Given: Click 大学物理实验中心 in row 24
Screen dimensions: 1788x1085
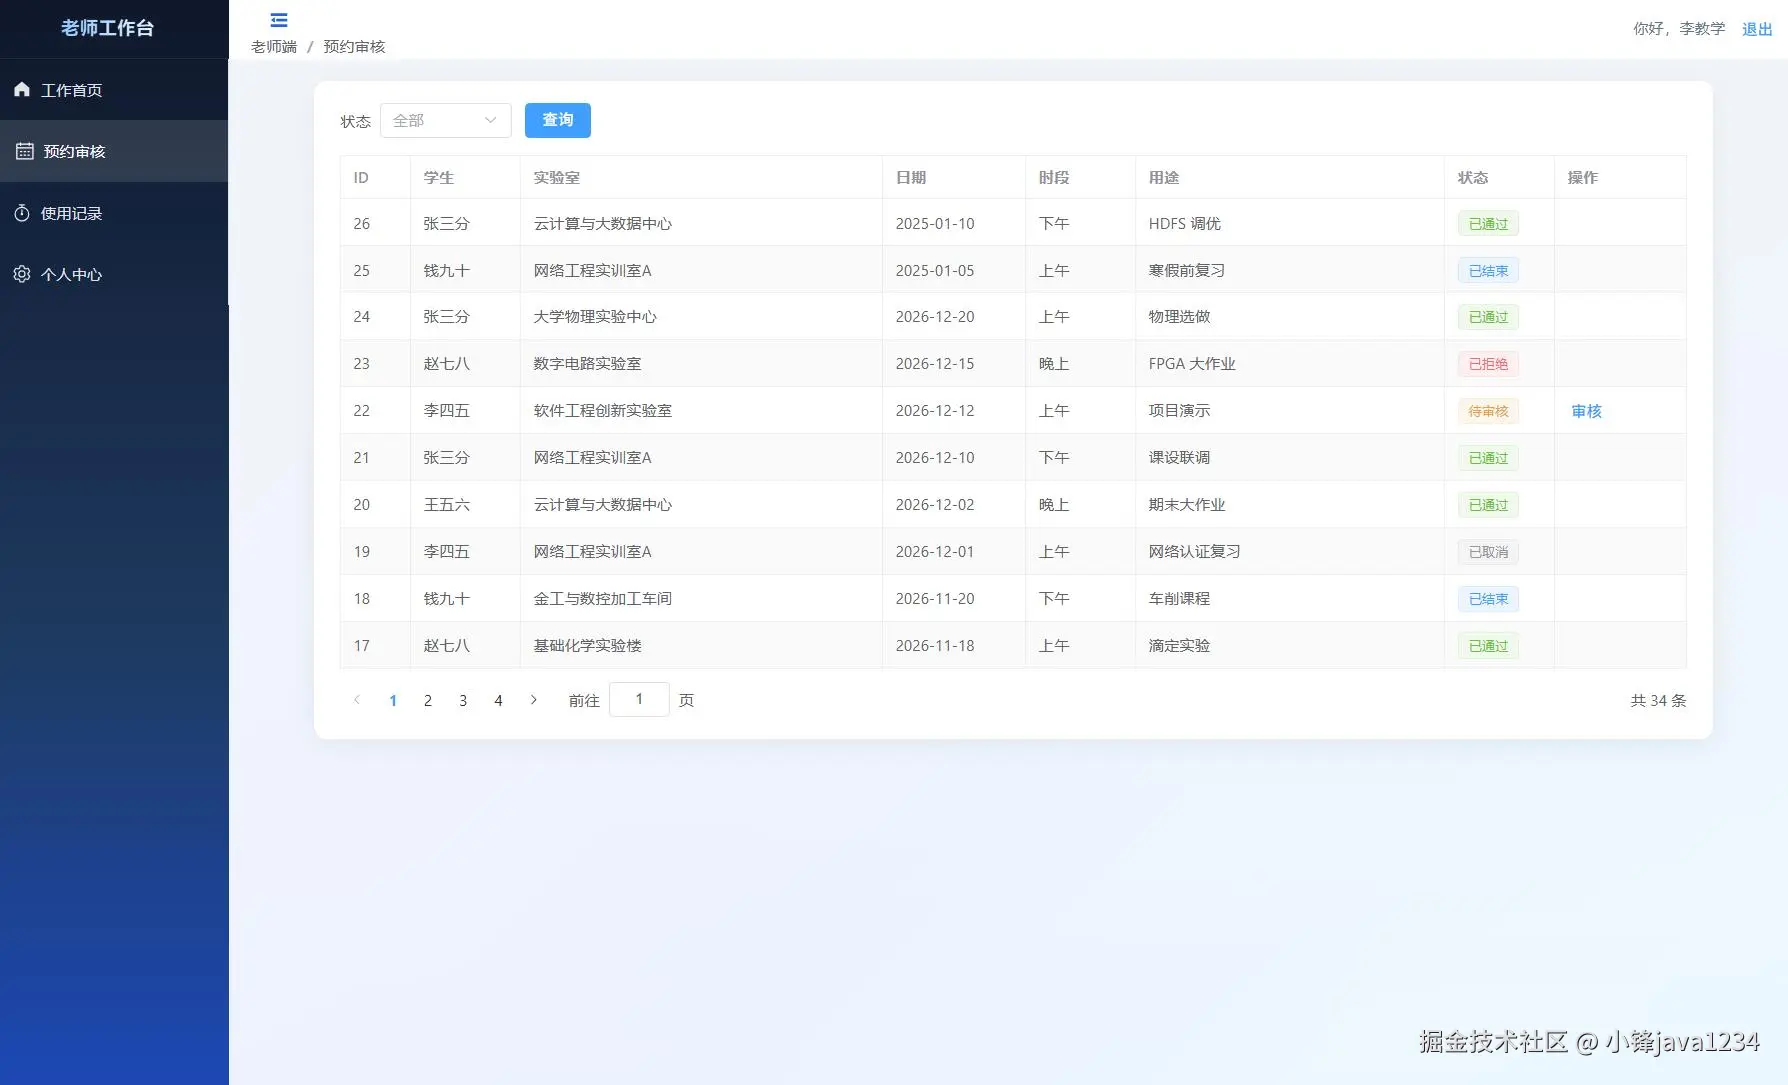Looking at the screenshot, I should coord(595,317).
